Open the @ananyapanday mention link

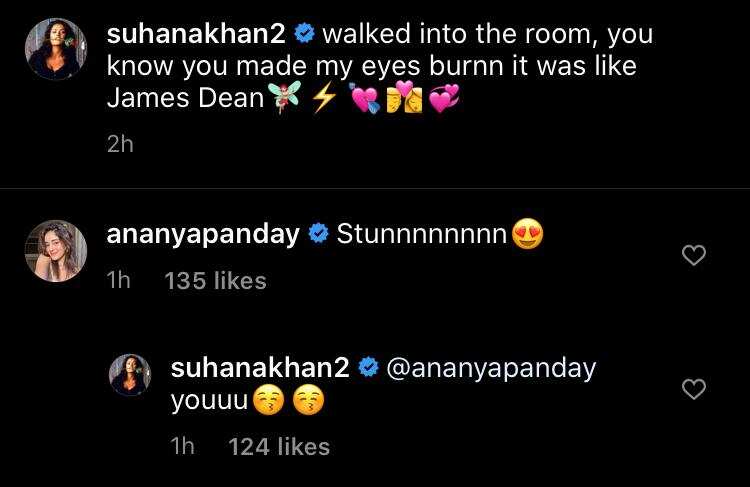(x=491, y=369)
